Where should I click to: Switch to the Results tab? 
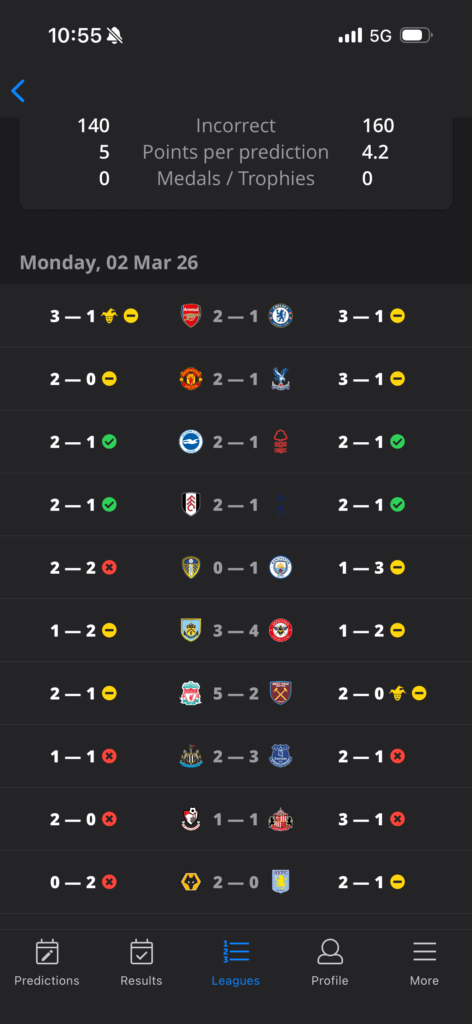click(141, 963)
